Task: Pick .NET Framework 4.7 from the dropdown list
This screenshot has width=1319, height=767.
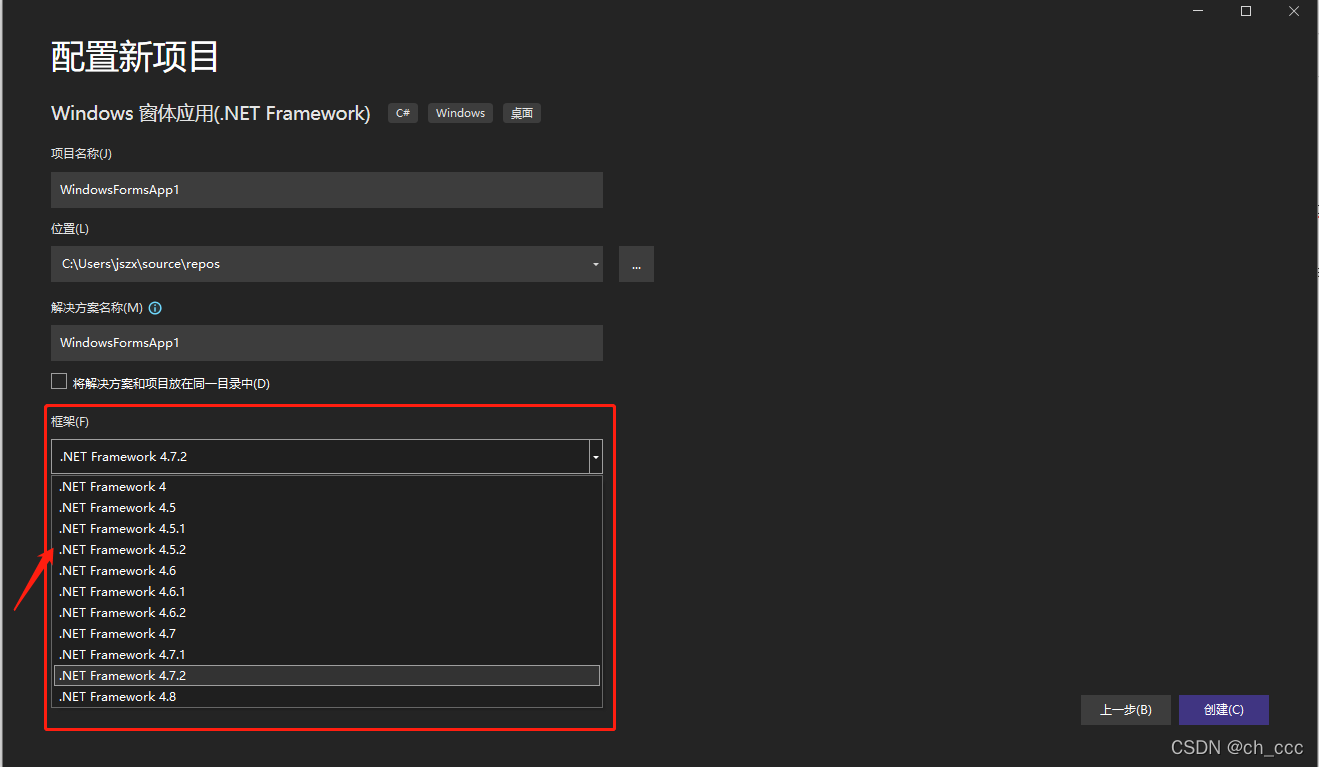Action: click(x=327, y=634)
